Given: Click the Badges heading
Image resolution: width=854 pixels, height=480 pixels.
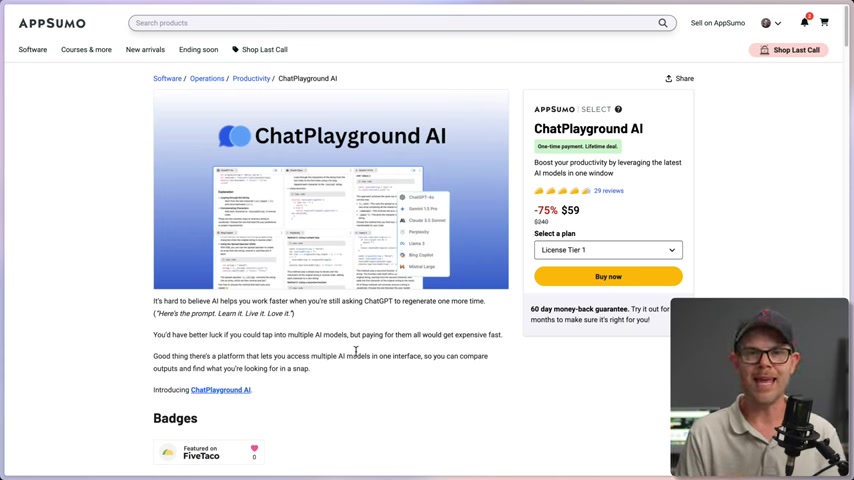Looking at the screenshot, I should coord(175,418).
